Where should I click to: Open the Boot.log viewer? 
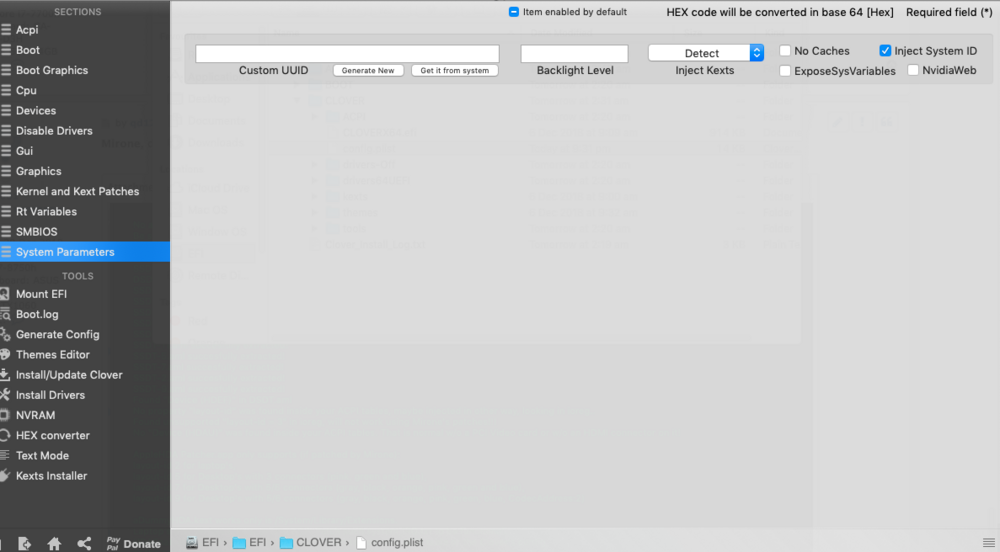[x=37, y=314]
